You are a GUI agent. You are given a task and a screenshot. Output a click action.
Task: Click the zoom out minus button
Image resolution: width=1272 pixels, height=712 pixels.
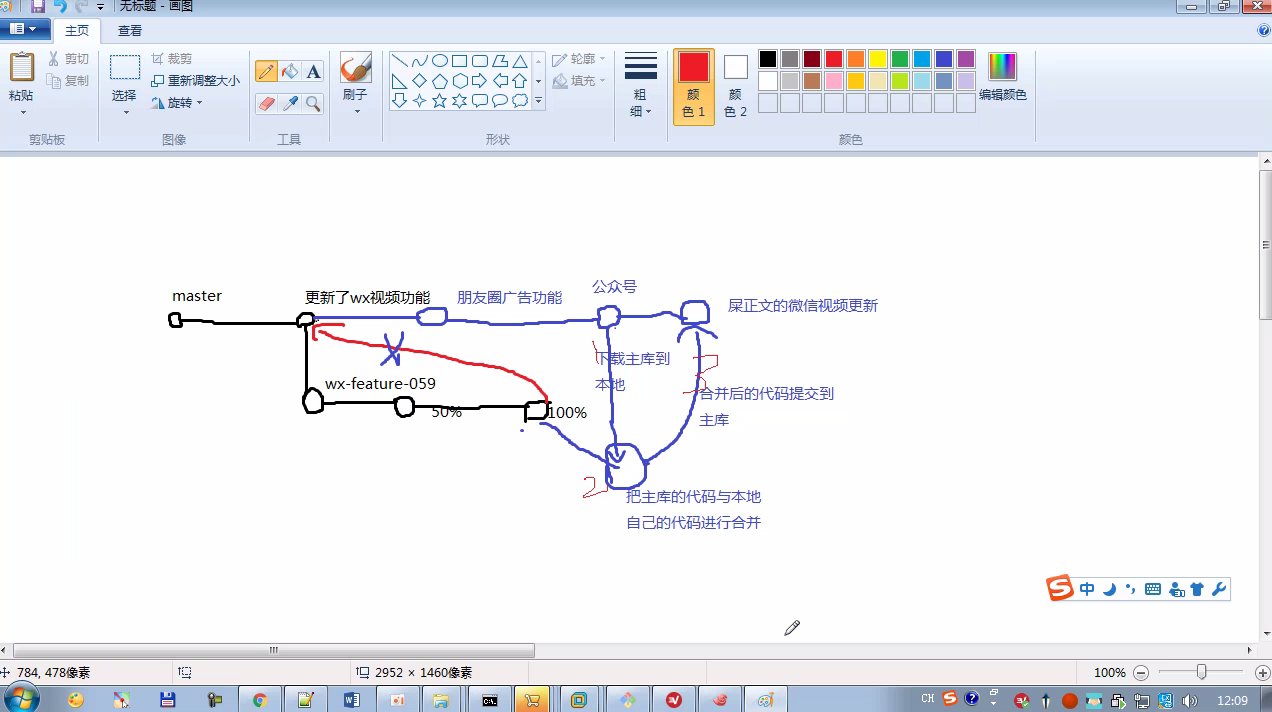1141,673
